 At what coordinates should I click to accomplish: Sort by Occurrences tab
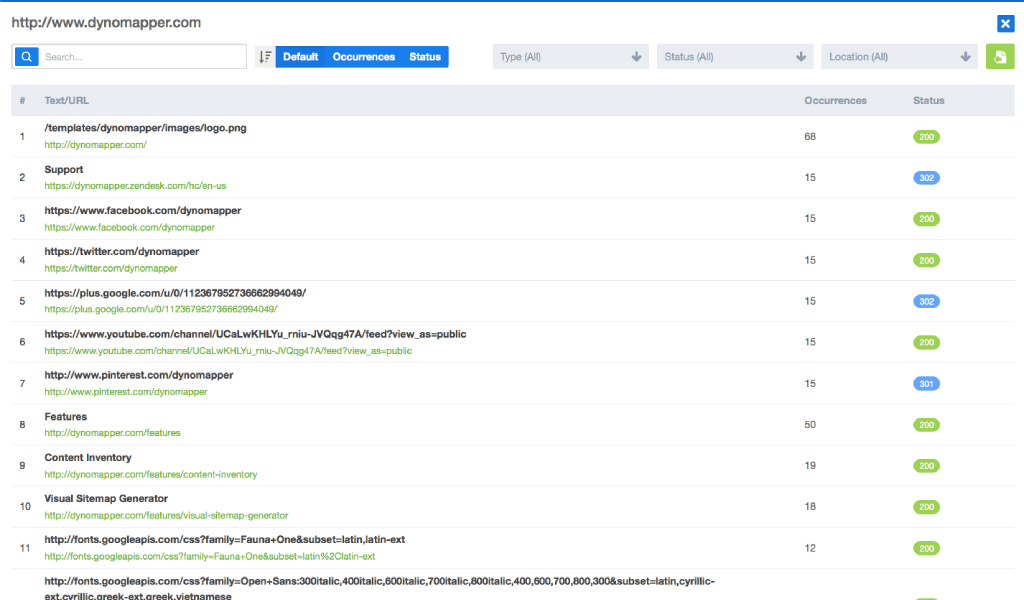[364, 57]
